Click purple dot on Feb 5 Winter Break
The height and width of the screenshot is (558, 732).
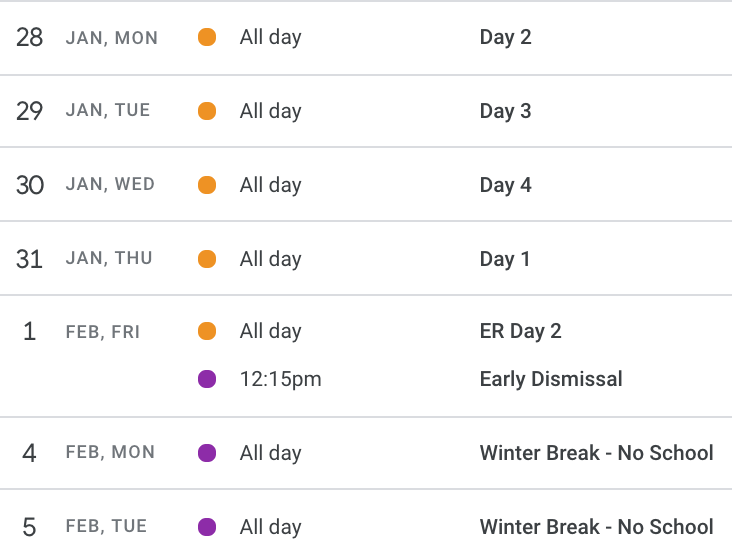coord(207,527)
